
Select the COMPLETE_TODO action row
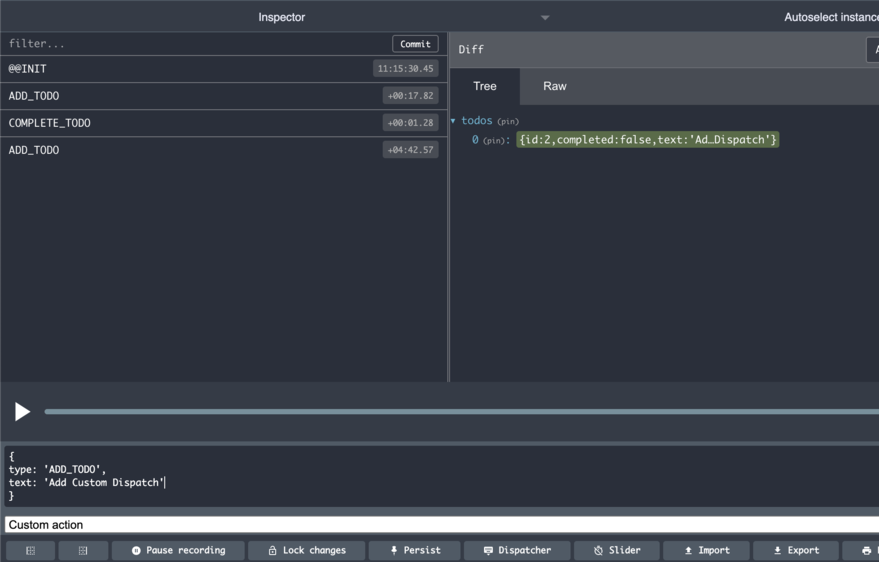click(x=224, y=123)
